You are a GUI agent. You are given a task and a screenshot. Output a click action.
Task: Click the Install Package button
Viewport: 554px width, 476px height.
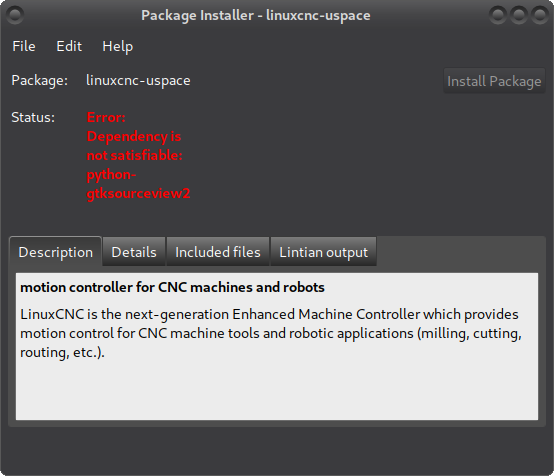point(494,81)
